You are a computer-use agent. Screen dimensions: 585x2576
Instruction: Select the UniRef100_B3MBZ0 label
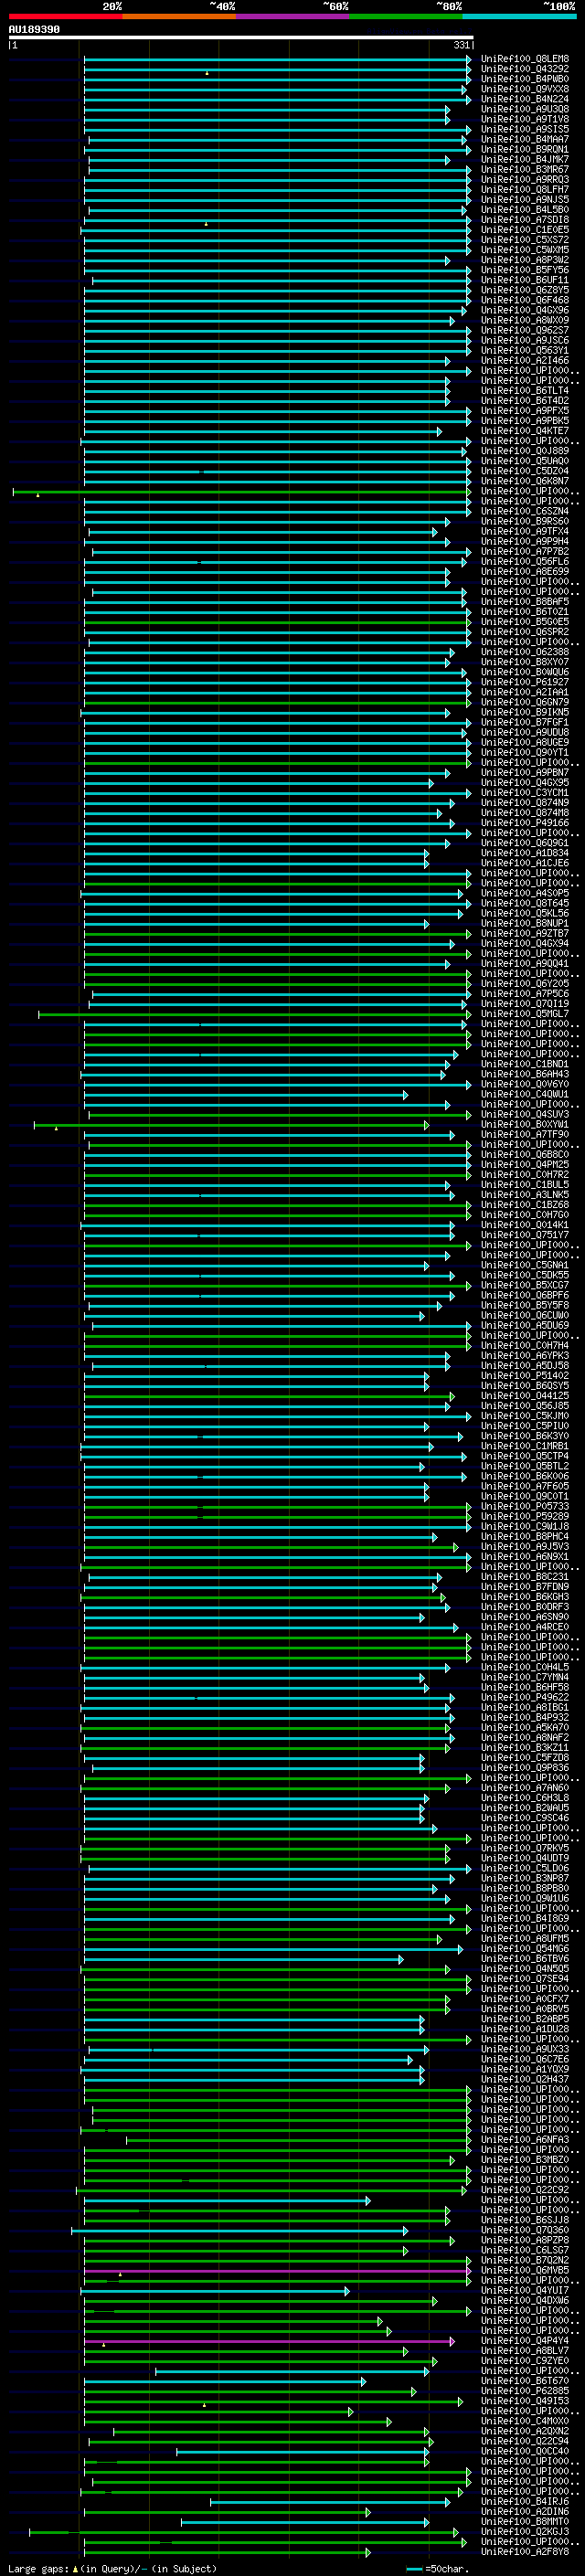[525, 2159]
